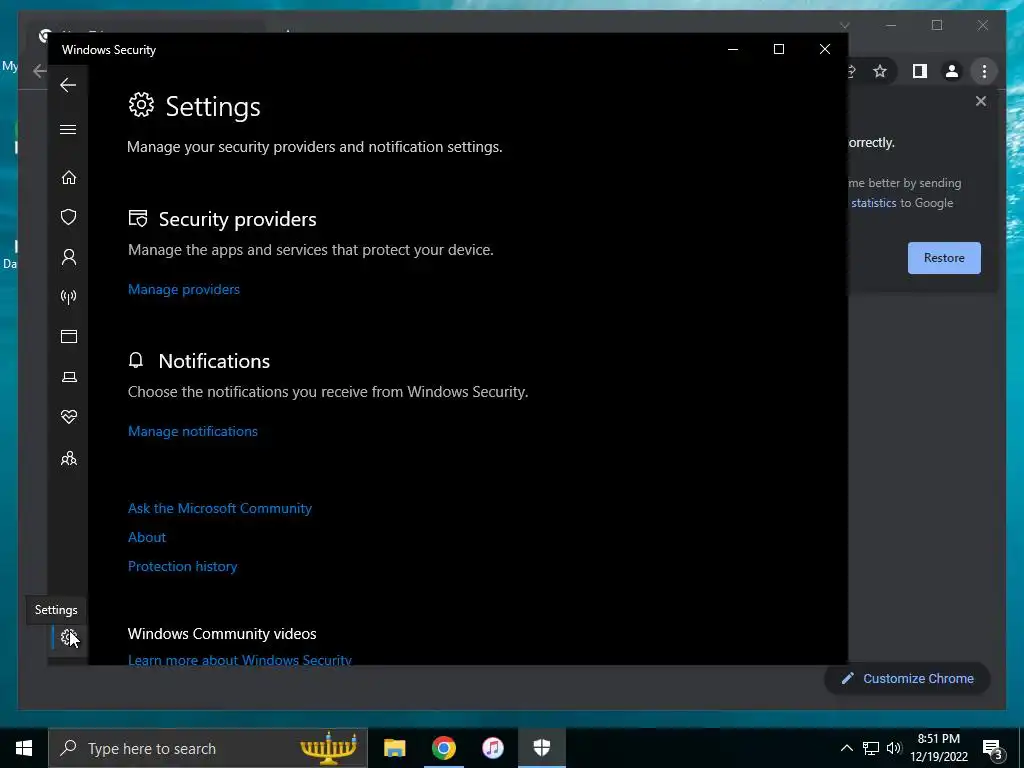Screen dimensions: 1024x768
Task: Open Protection history link
Action: coord(182,566)
